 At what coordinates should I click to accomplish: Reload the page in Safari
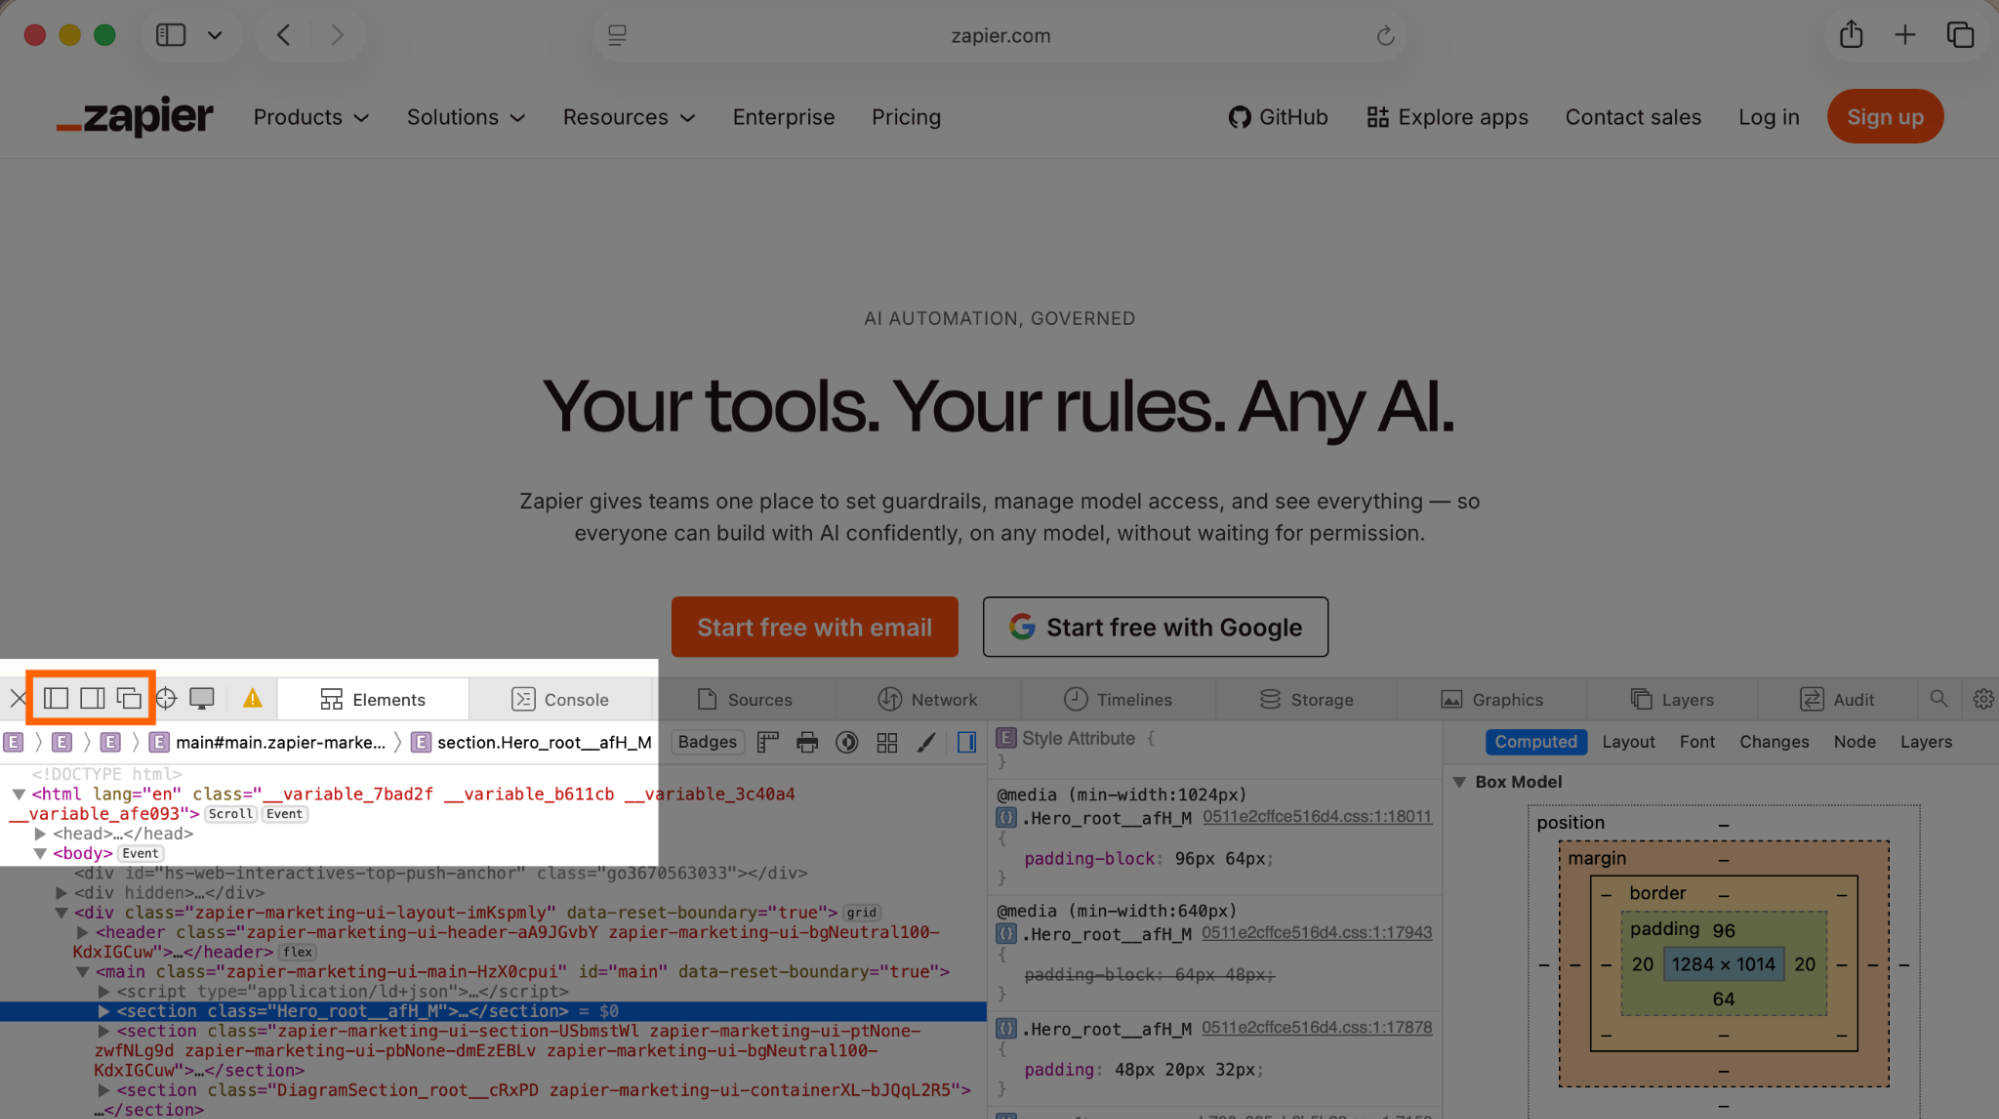[1385, 36]
